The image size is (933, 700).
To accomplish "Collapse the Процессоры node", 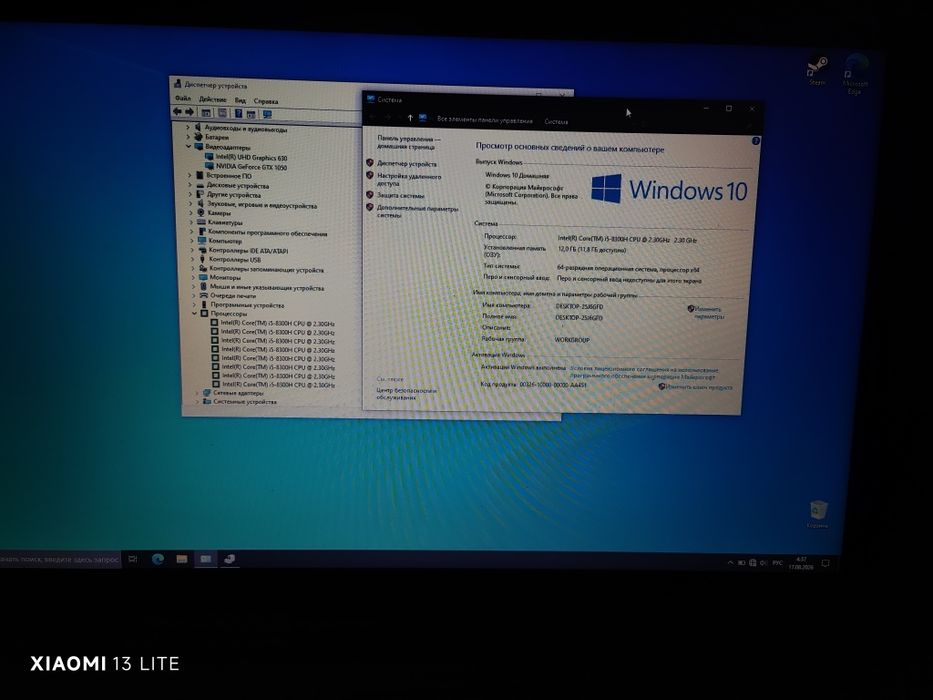I will (195, 314).
